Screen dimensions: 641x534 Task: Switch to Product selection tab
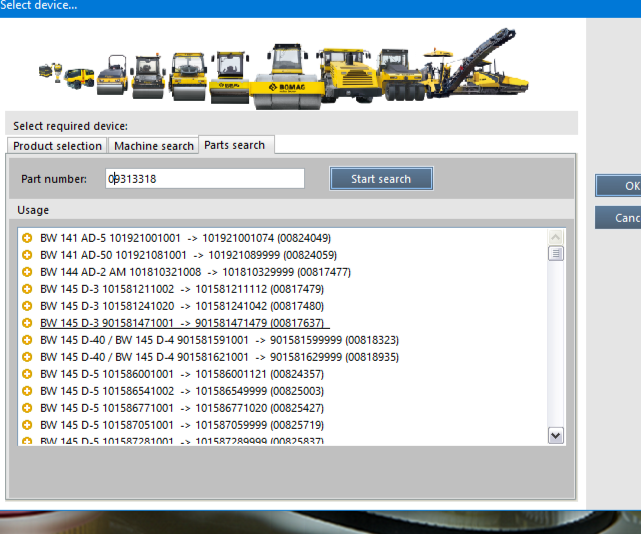click(57, 146)
